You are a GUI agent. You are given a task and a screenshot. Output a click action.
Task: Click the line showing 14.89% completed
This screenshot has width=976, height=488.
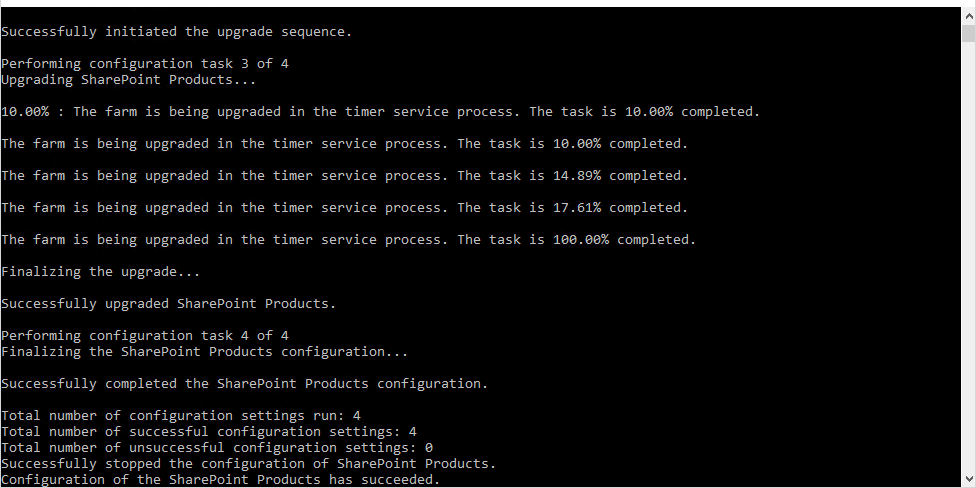[344, 176]
